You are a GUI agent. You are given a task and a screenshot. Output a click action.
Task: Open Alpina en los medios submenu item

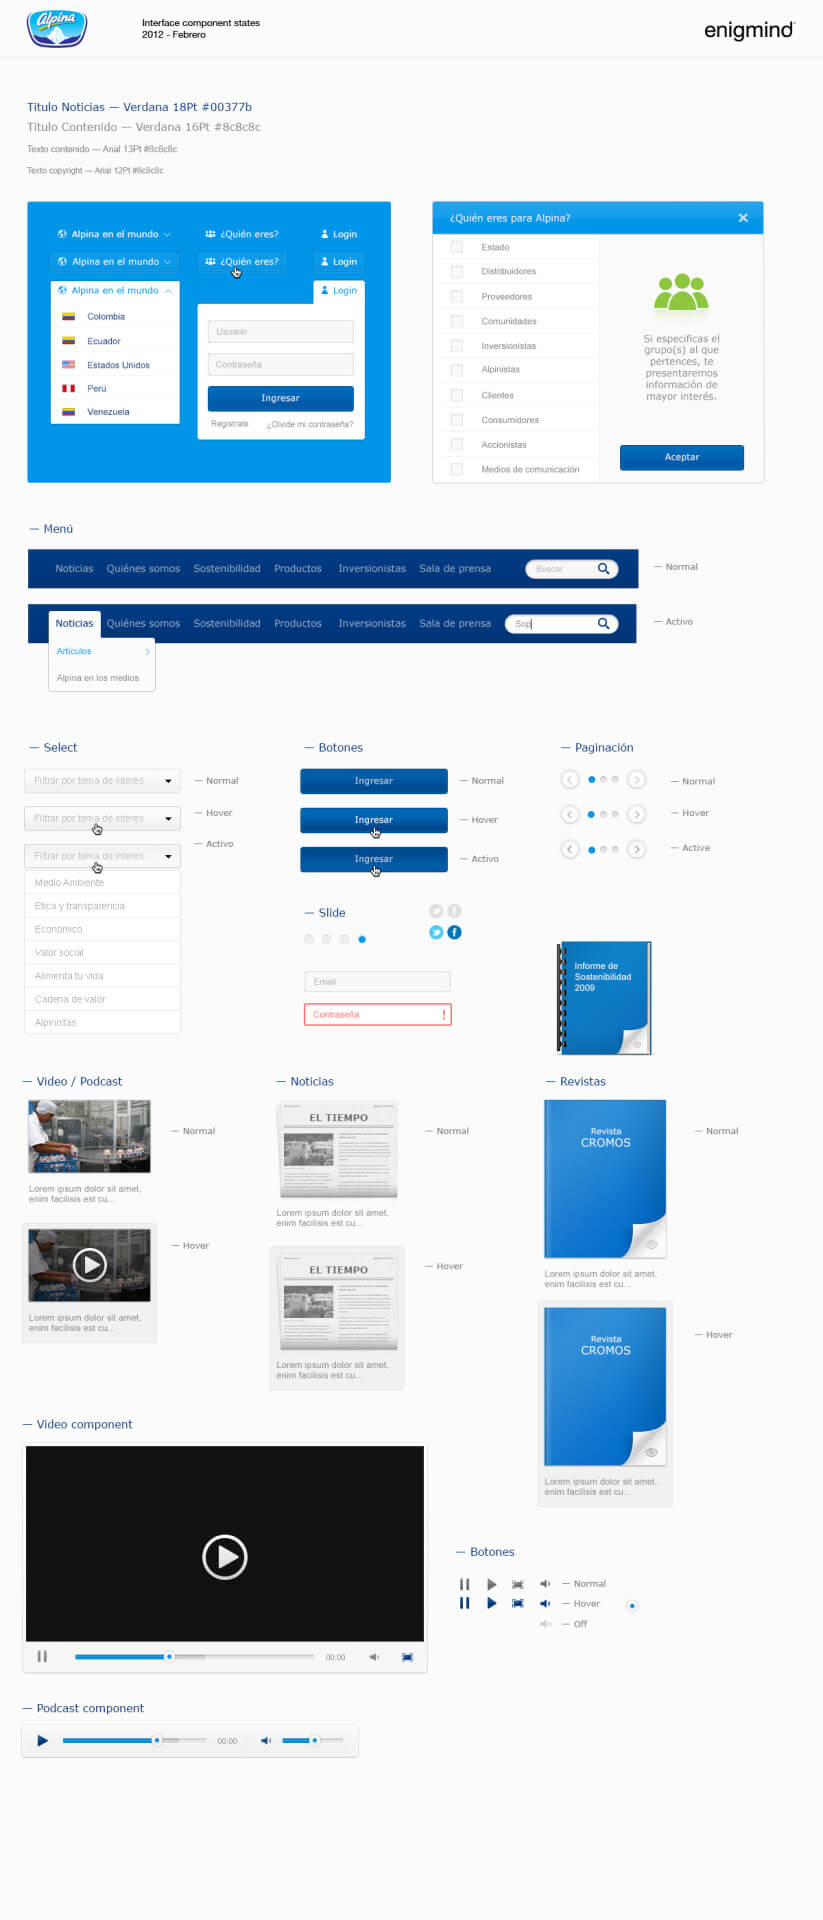[98, 678]
